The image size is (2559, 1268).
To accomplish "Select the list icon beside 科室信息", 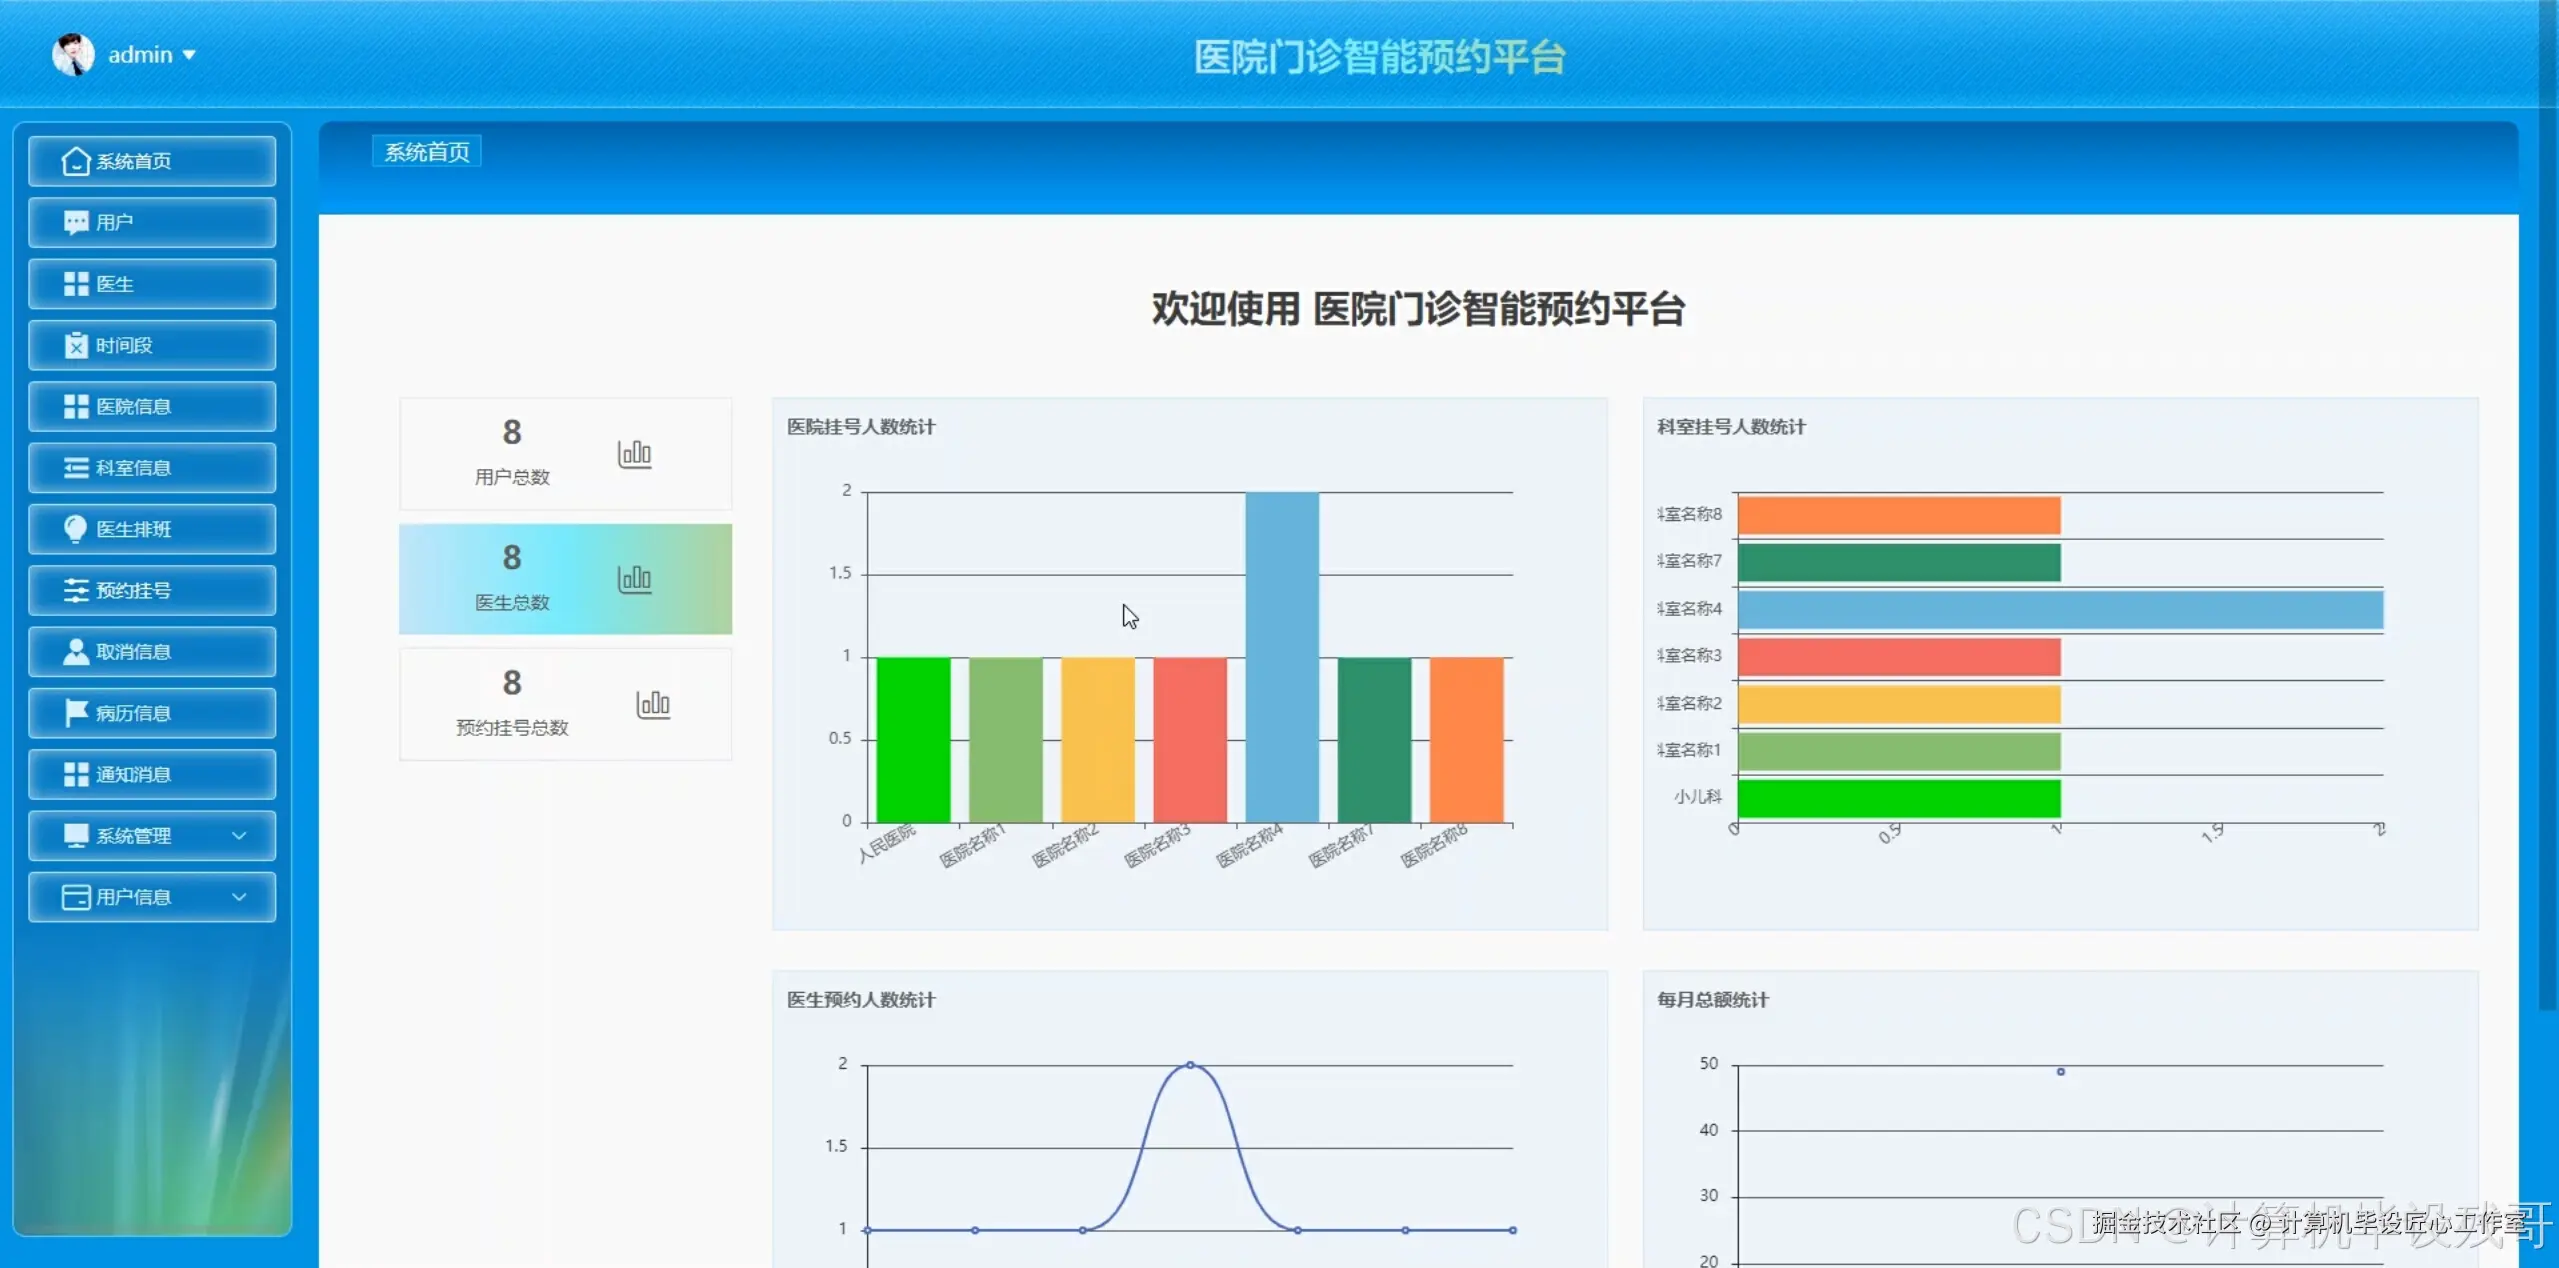I will [x=75, y=467].
